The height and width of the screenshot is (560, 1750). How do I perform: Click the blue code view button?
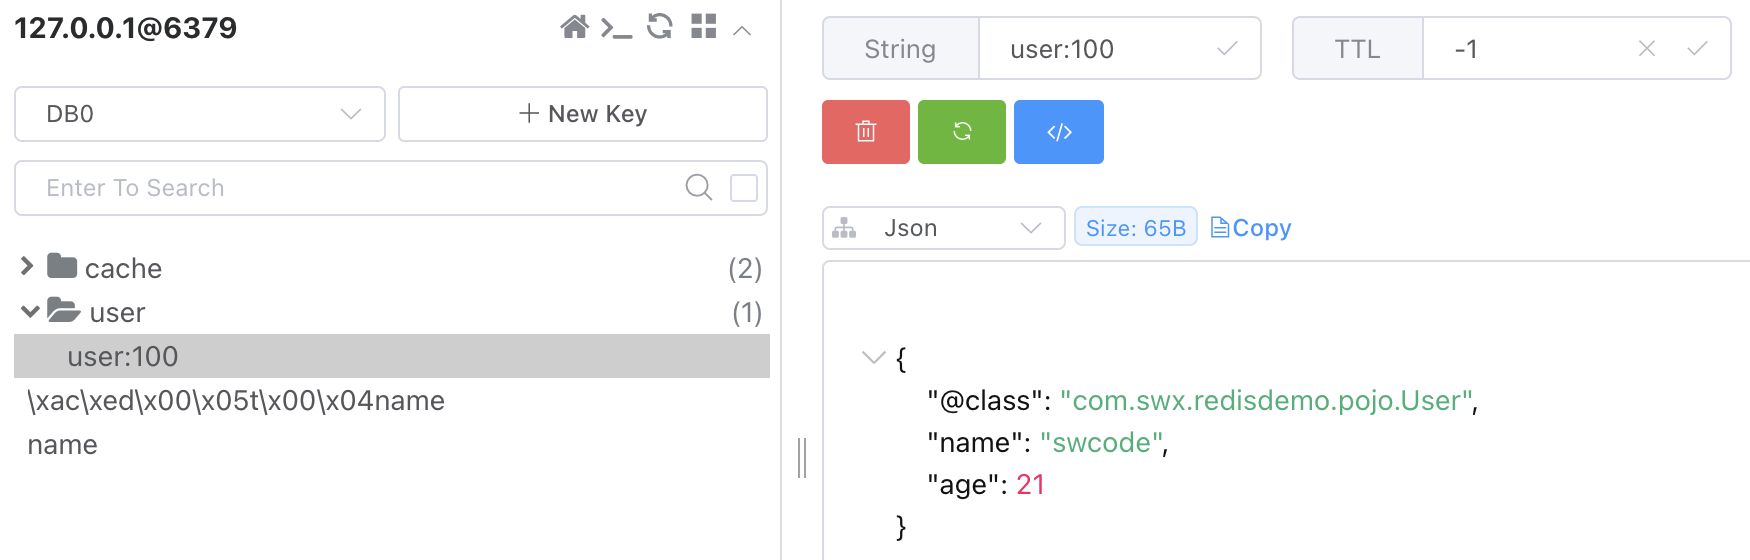click(x=1059, y=131)
